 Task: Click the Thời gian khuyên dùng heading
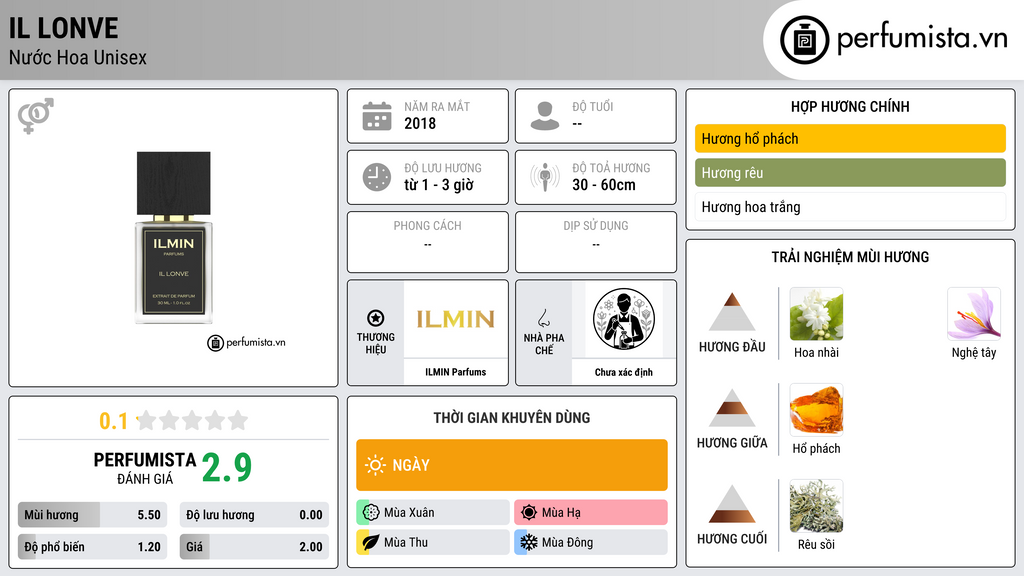[512, 418]
